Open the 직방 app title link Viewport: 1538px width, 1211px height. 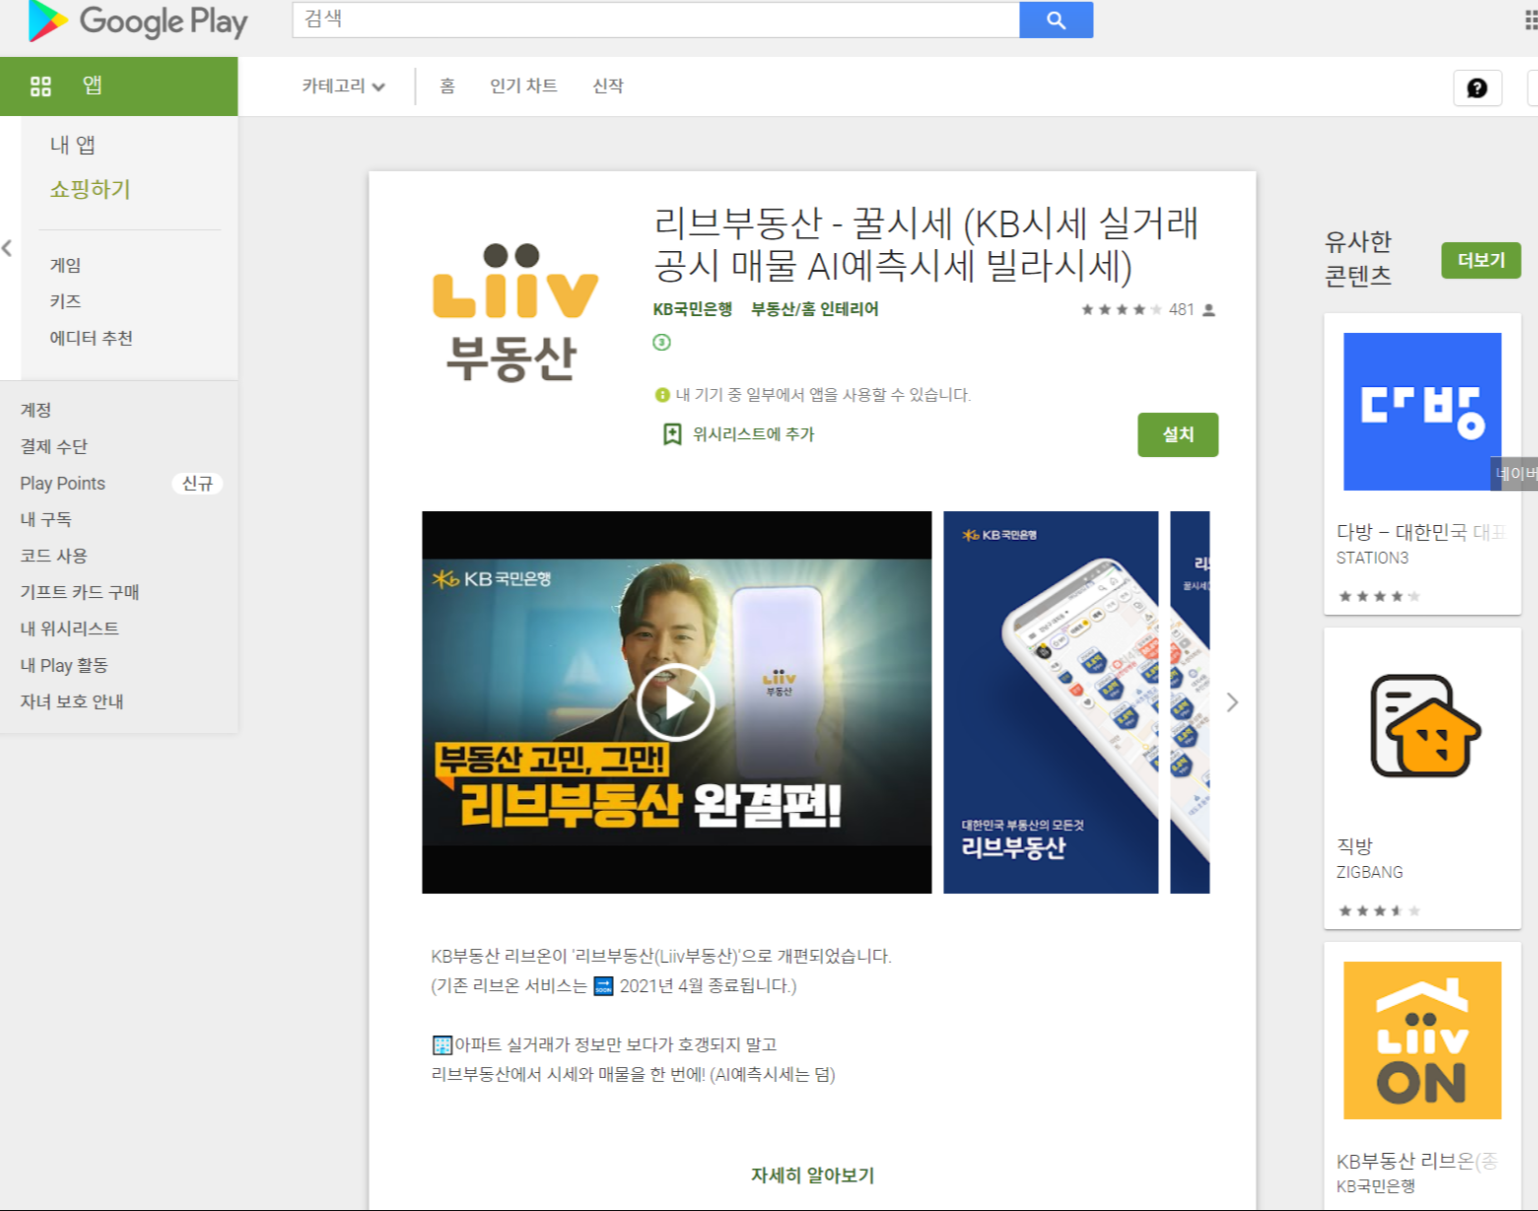tap(1355, 846)
